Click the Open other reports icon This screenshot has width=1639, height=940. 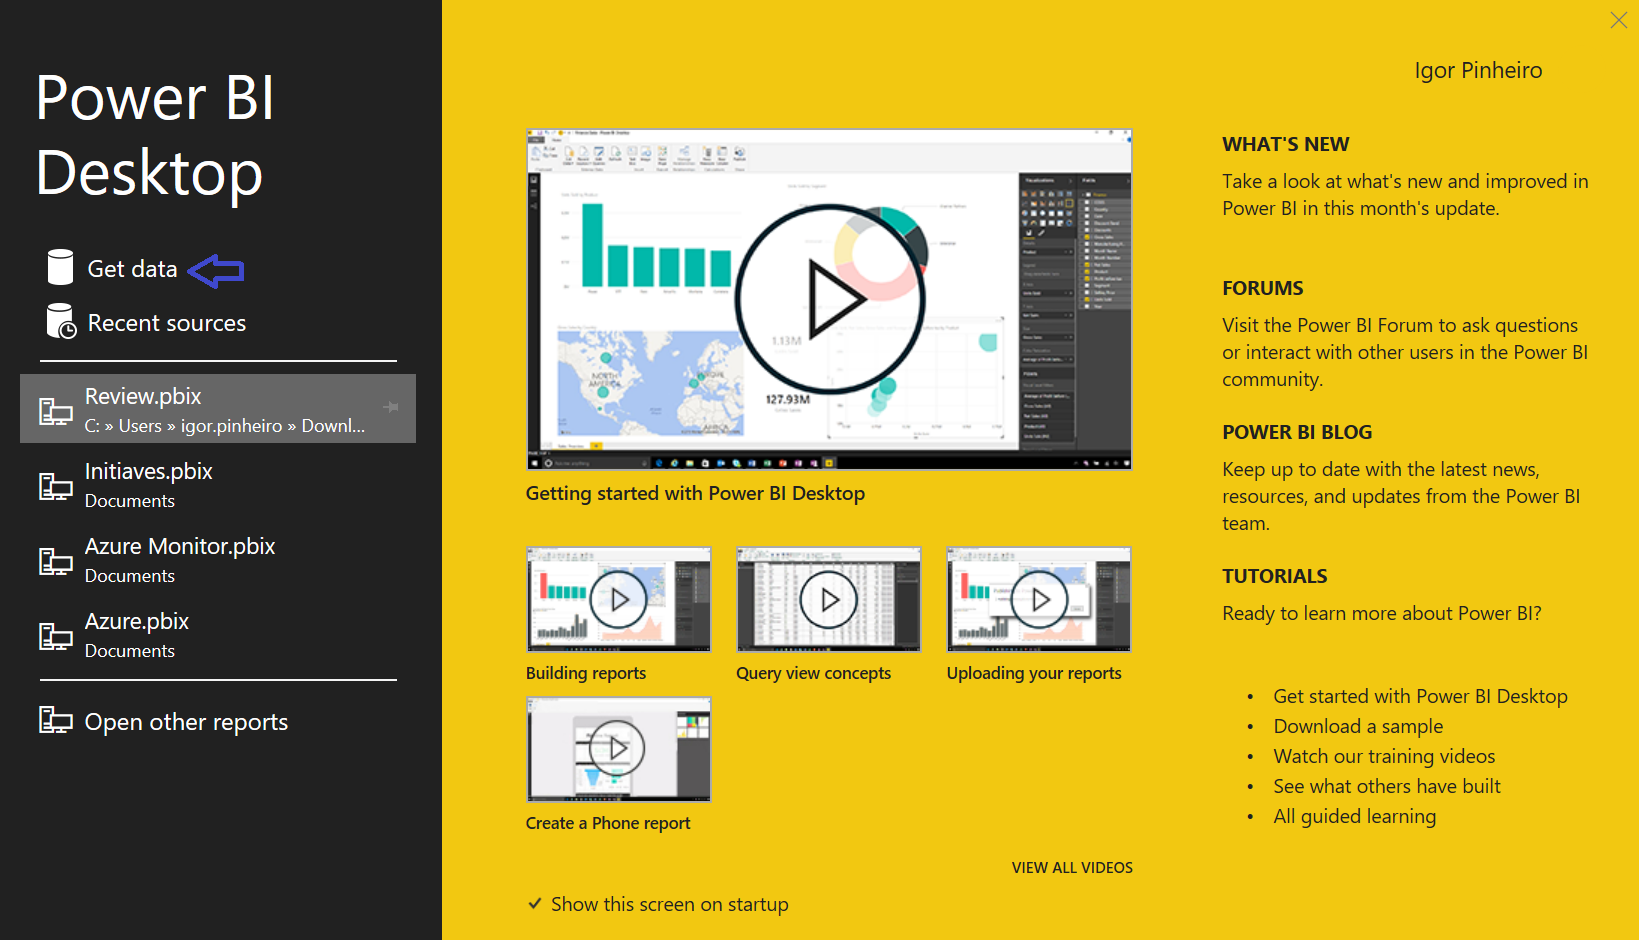pyautogui.click(x=55, y=720)
